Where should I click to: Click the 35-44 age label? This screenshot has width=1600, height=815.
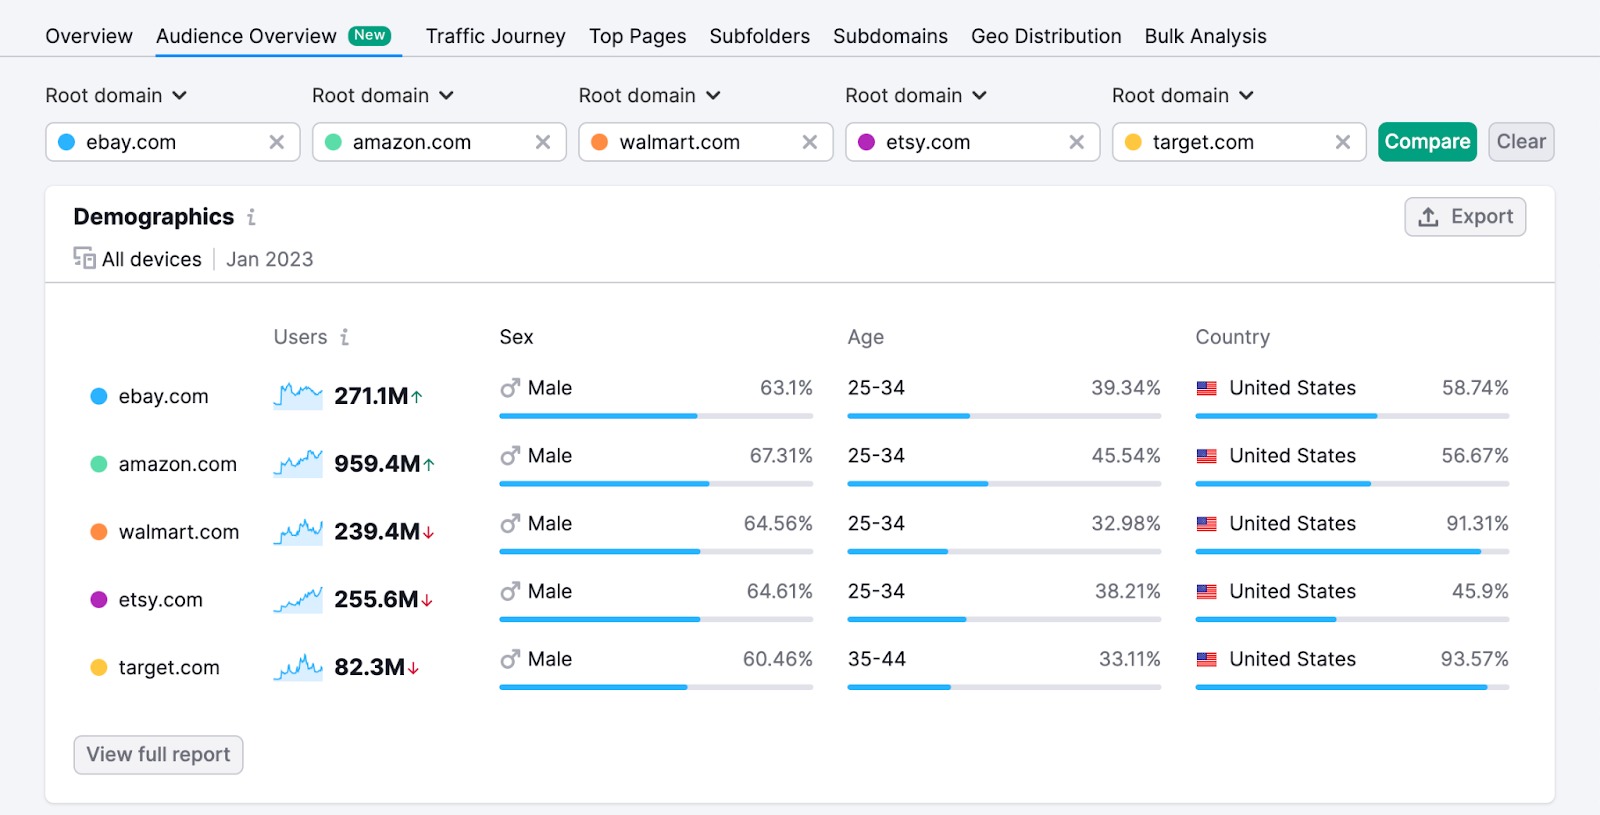tap(877, 660)
